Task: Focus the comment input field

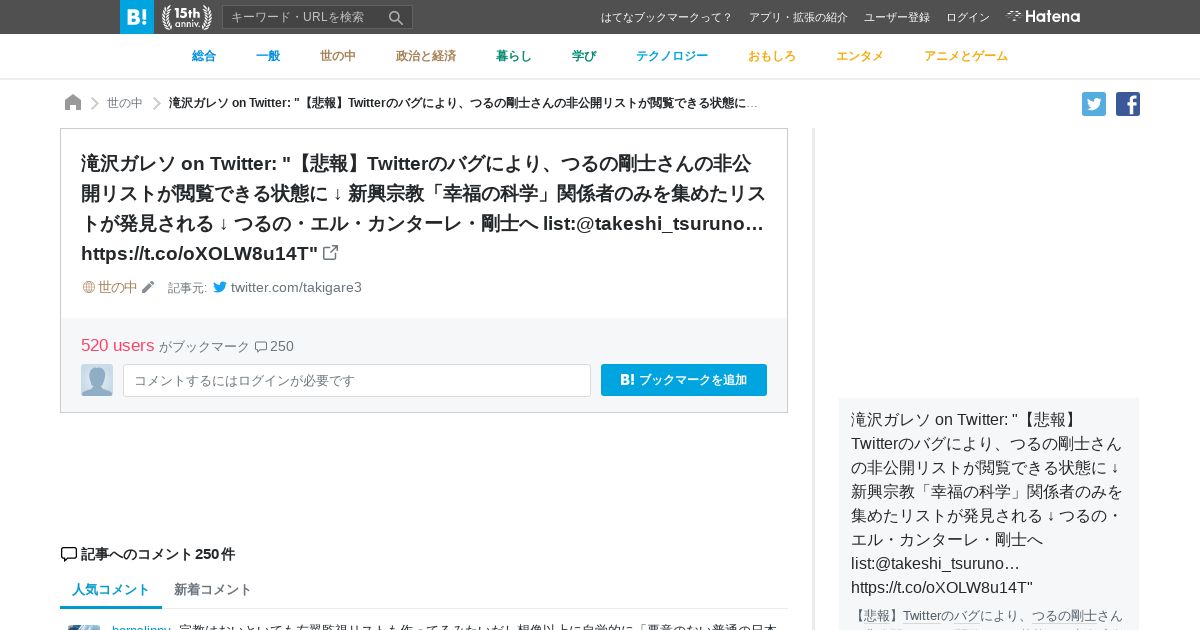Action: tap(357, 380)
